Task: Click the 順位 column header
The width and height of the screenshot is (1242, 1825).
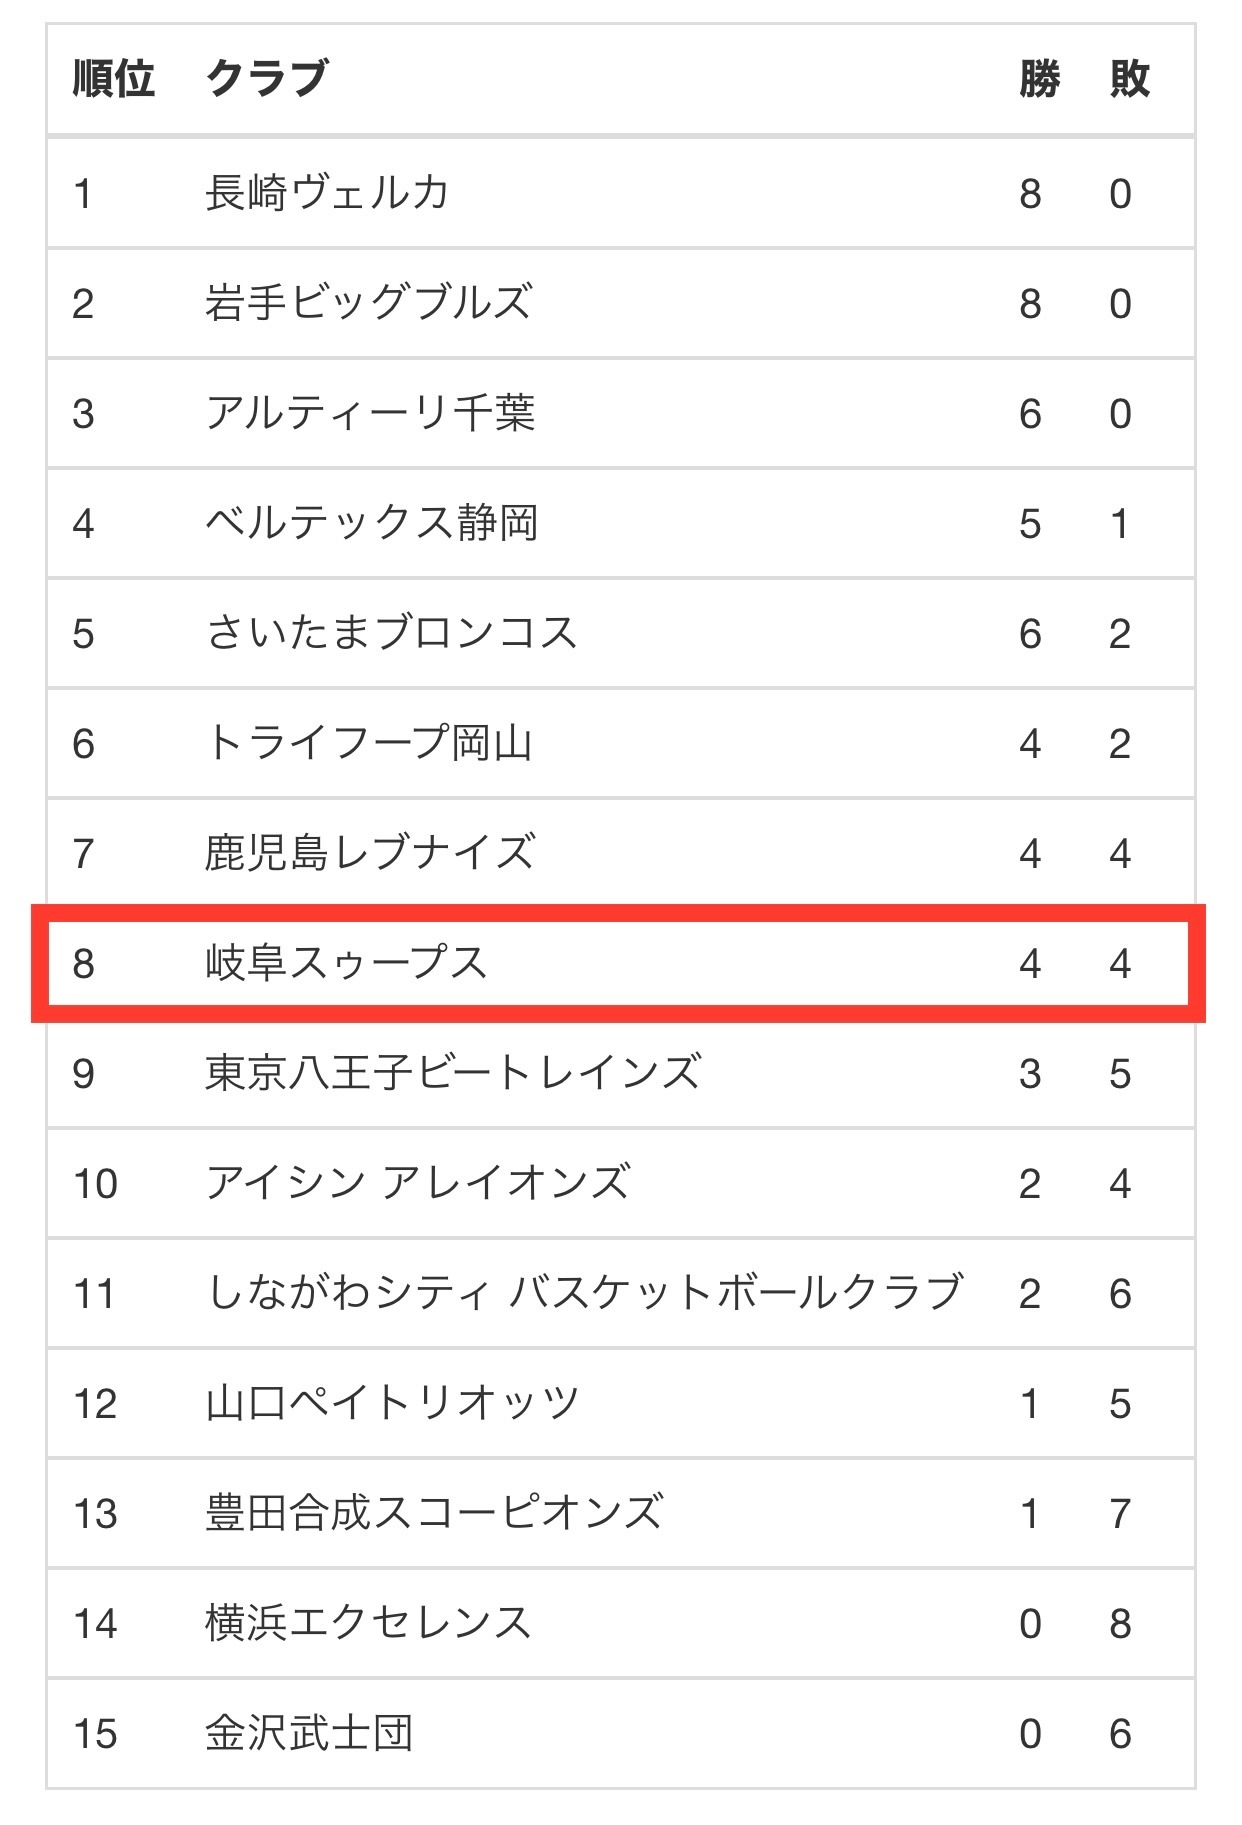Action: click(113, 78)
